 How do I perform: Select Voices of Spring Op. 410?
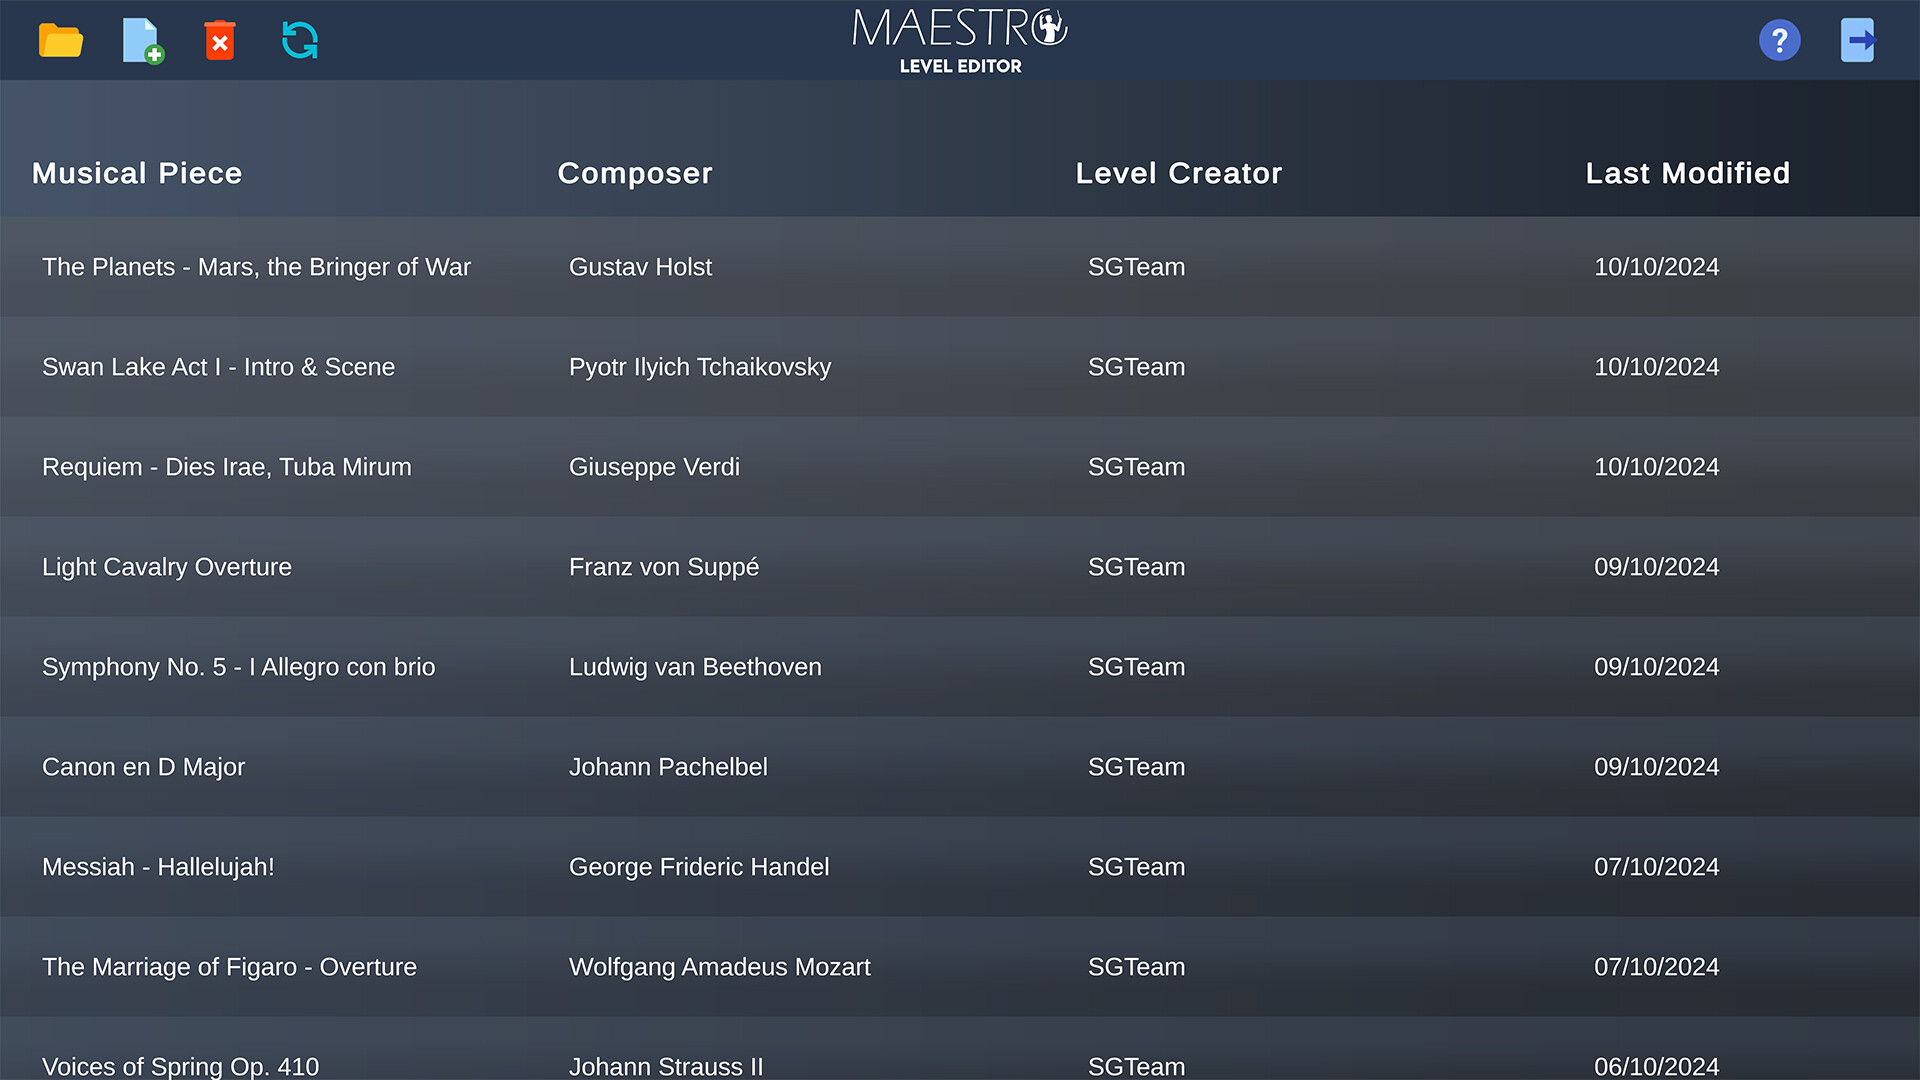[180, 1064]
